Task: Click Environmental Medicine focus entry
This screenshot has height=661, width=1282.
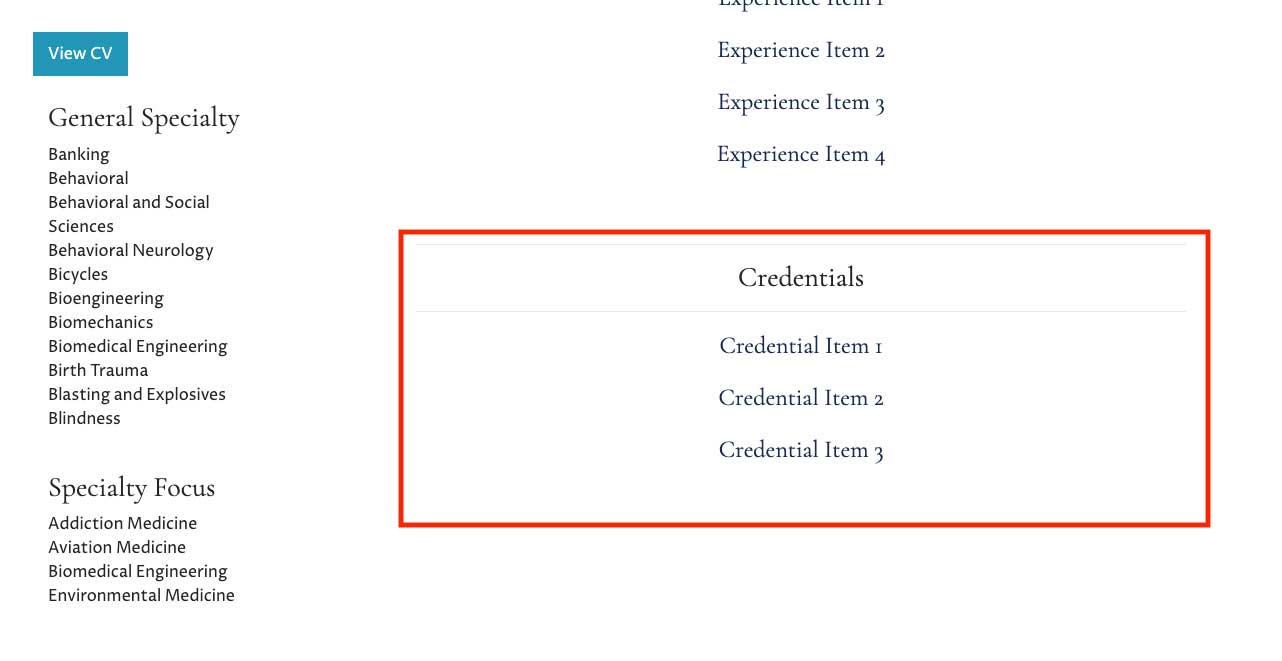Action: (x=141, y=595)
